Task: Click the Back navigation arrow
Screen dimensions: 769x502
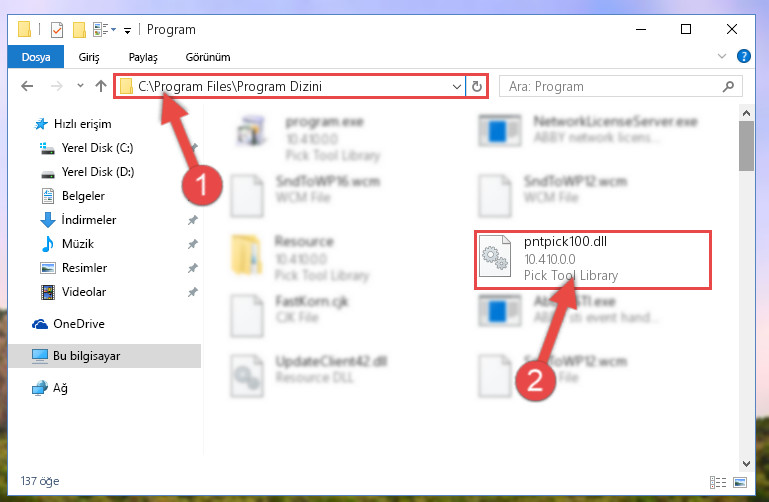Action: coord(27,86)
